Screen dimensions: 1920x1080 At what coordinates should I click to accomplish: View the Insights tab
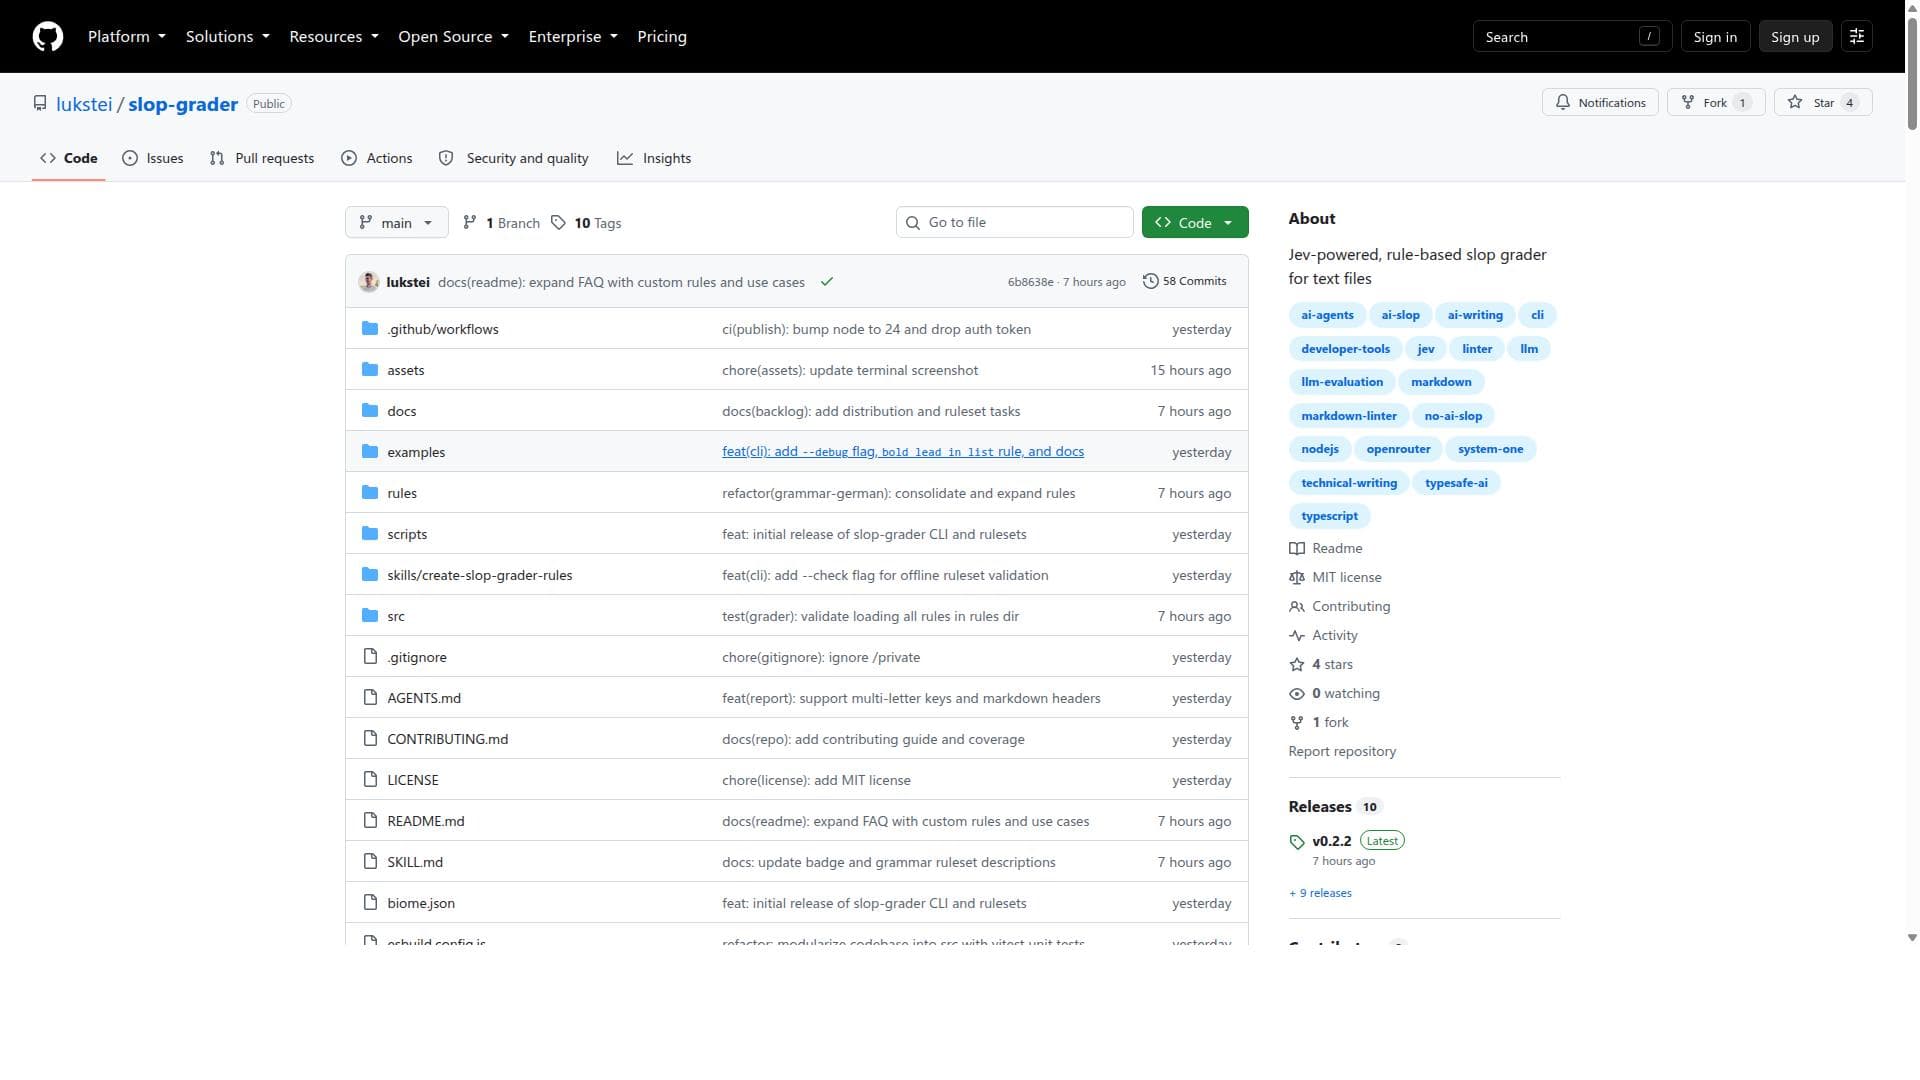[654, 158]
